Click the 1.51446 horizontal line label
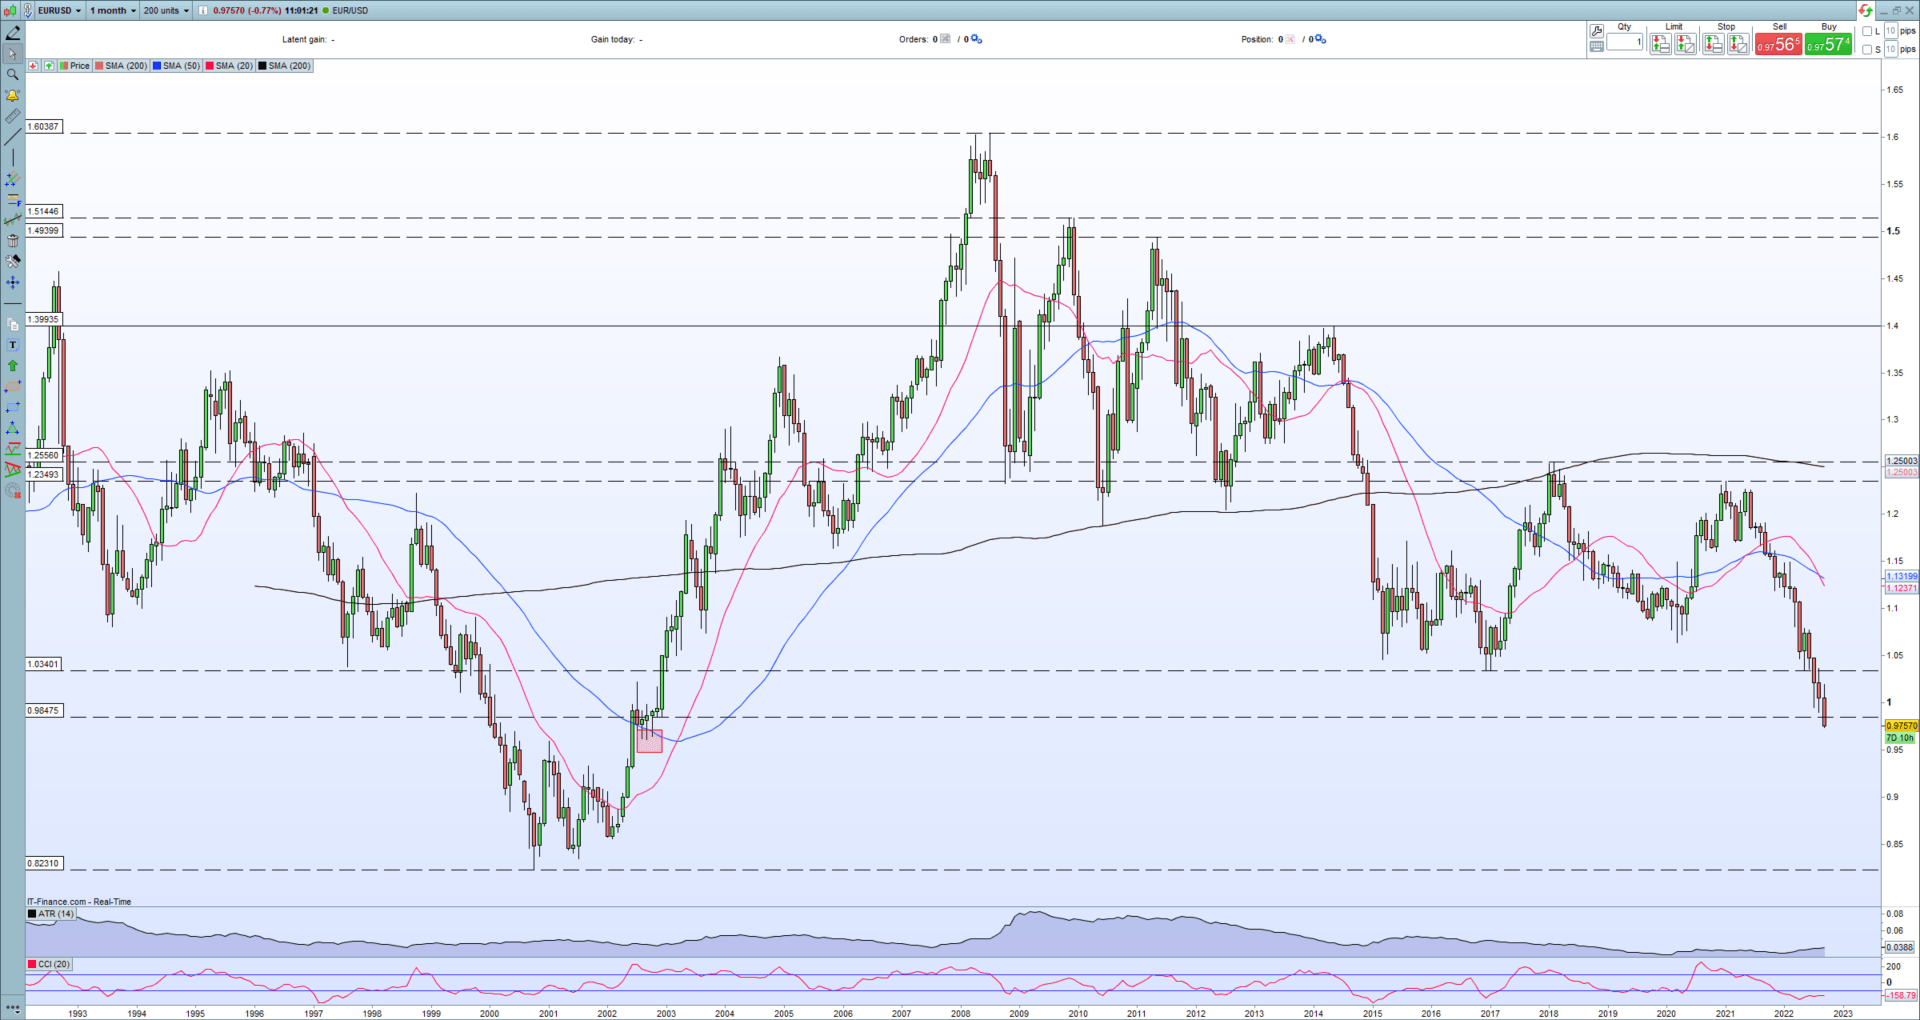The image size is (1920, 1020). [x=44, y=212]
